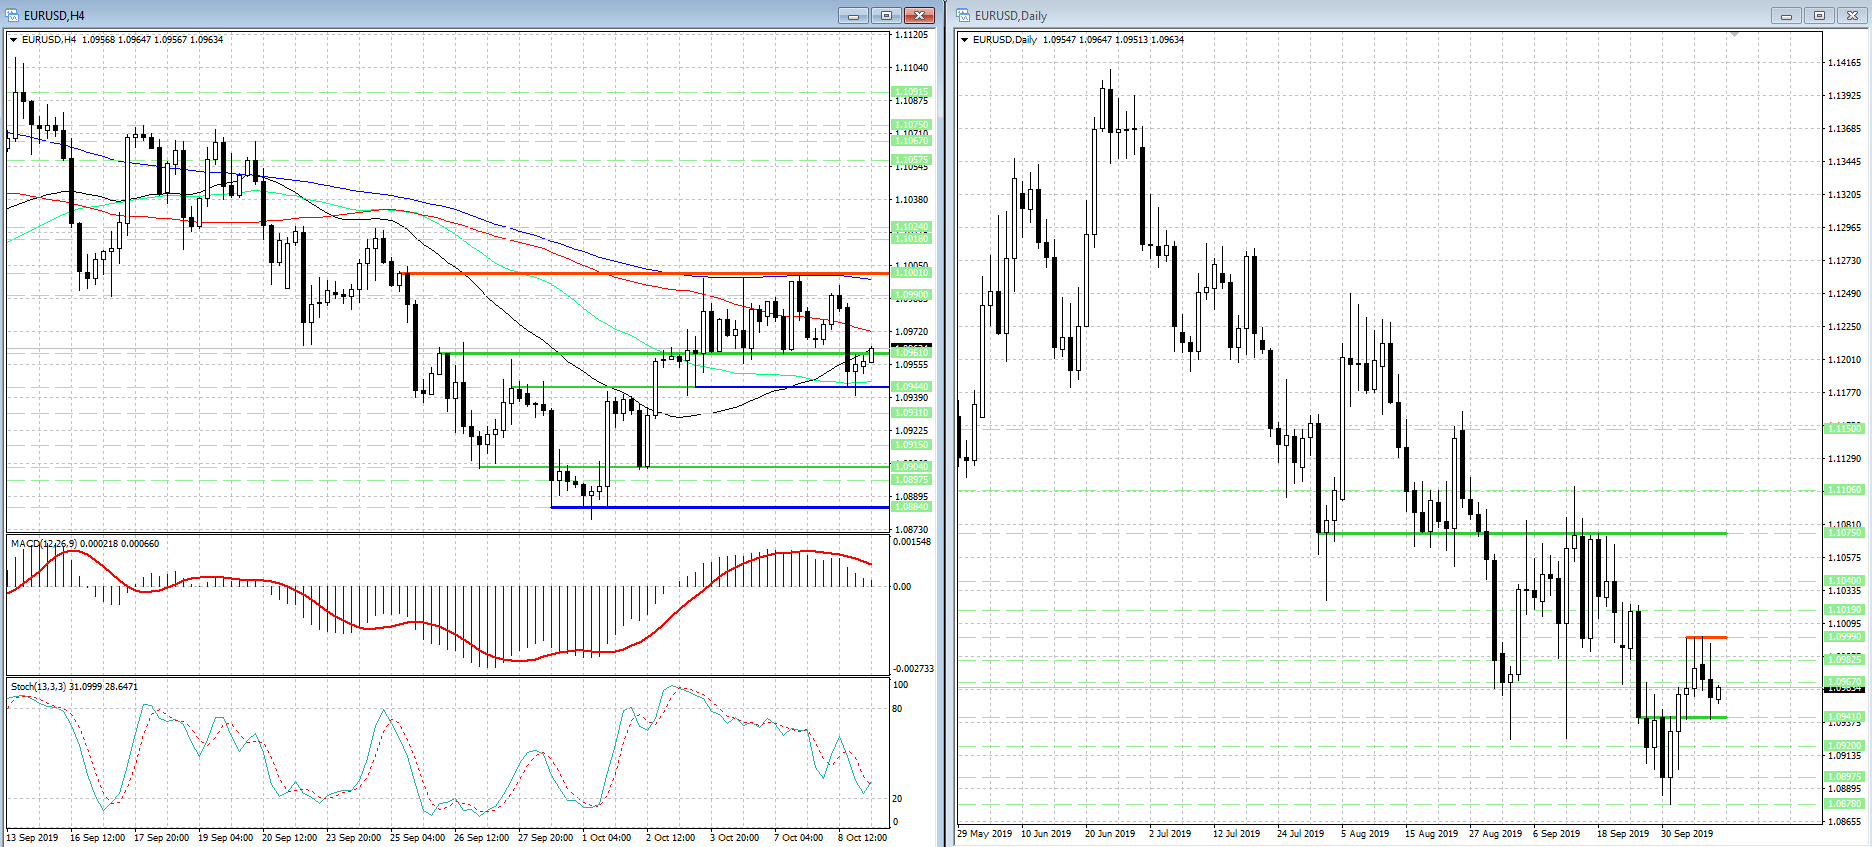This screenshot has width=1872, height=847.
Task: Click the 1.09720 price label in H4 scale
Action: (x=911, y=332)
